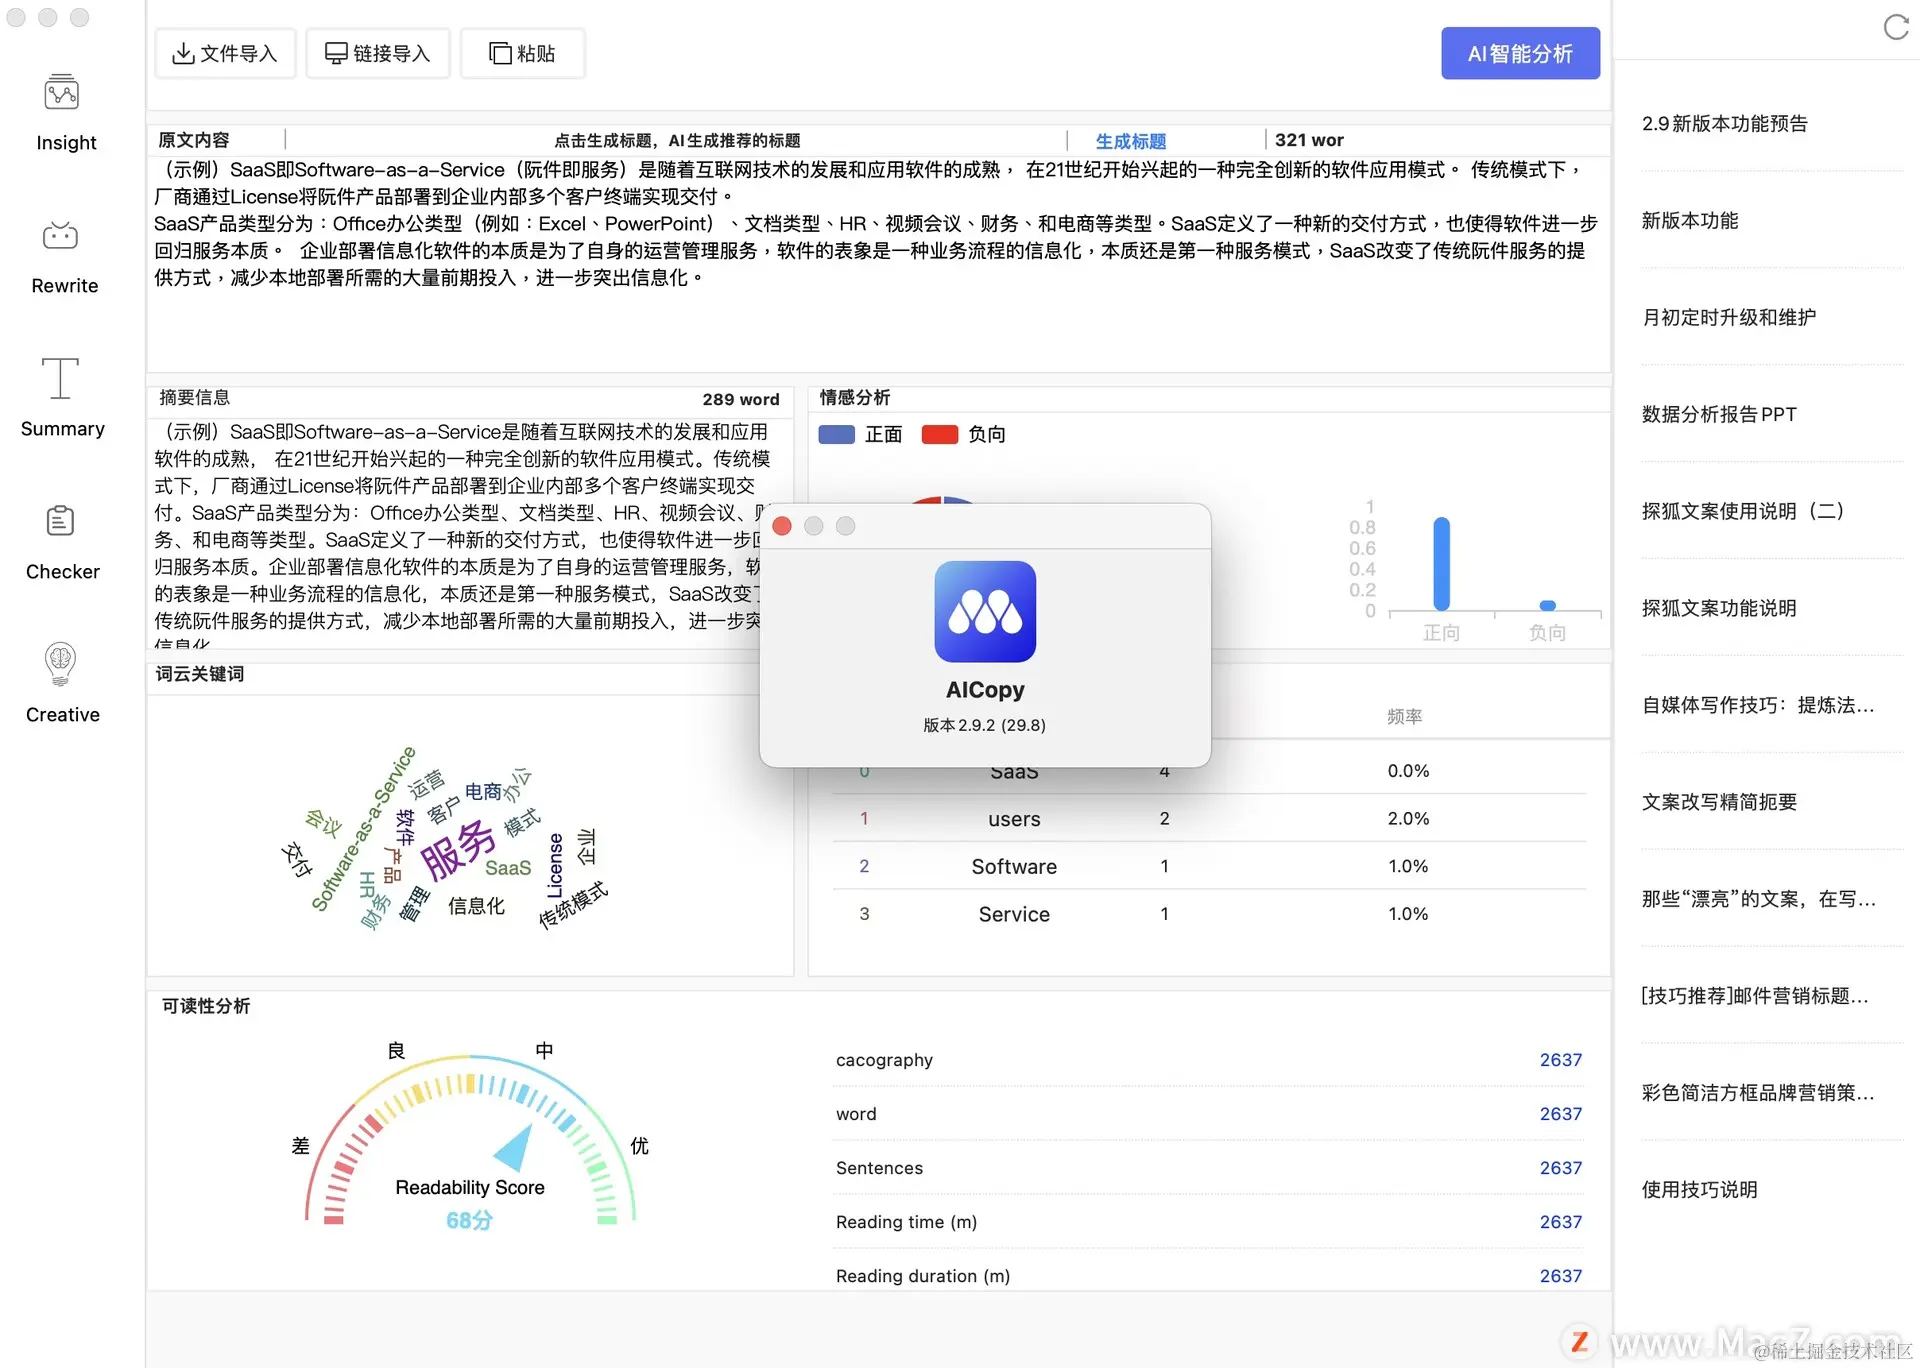Select the Checker clipboard icon
This screenshot has width=1920, height=1368.
60,522
